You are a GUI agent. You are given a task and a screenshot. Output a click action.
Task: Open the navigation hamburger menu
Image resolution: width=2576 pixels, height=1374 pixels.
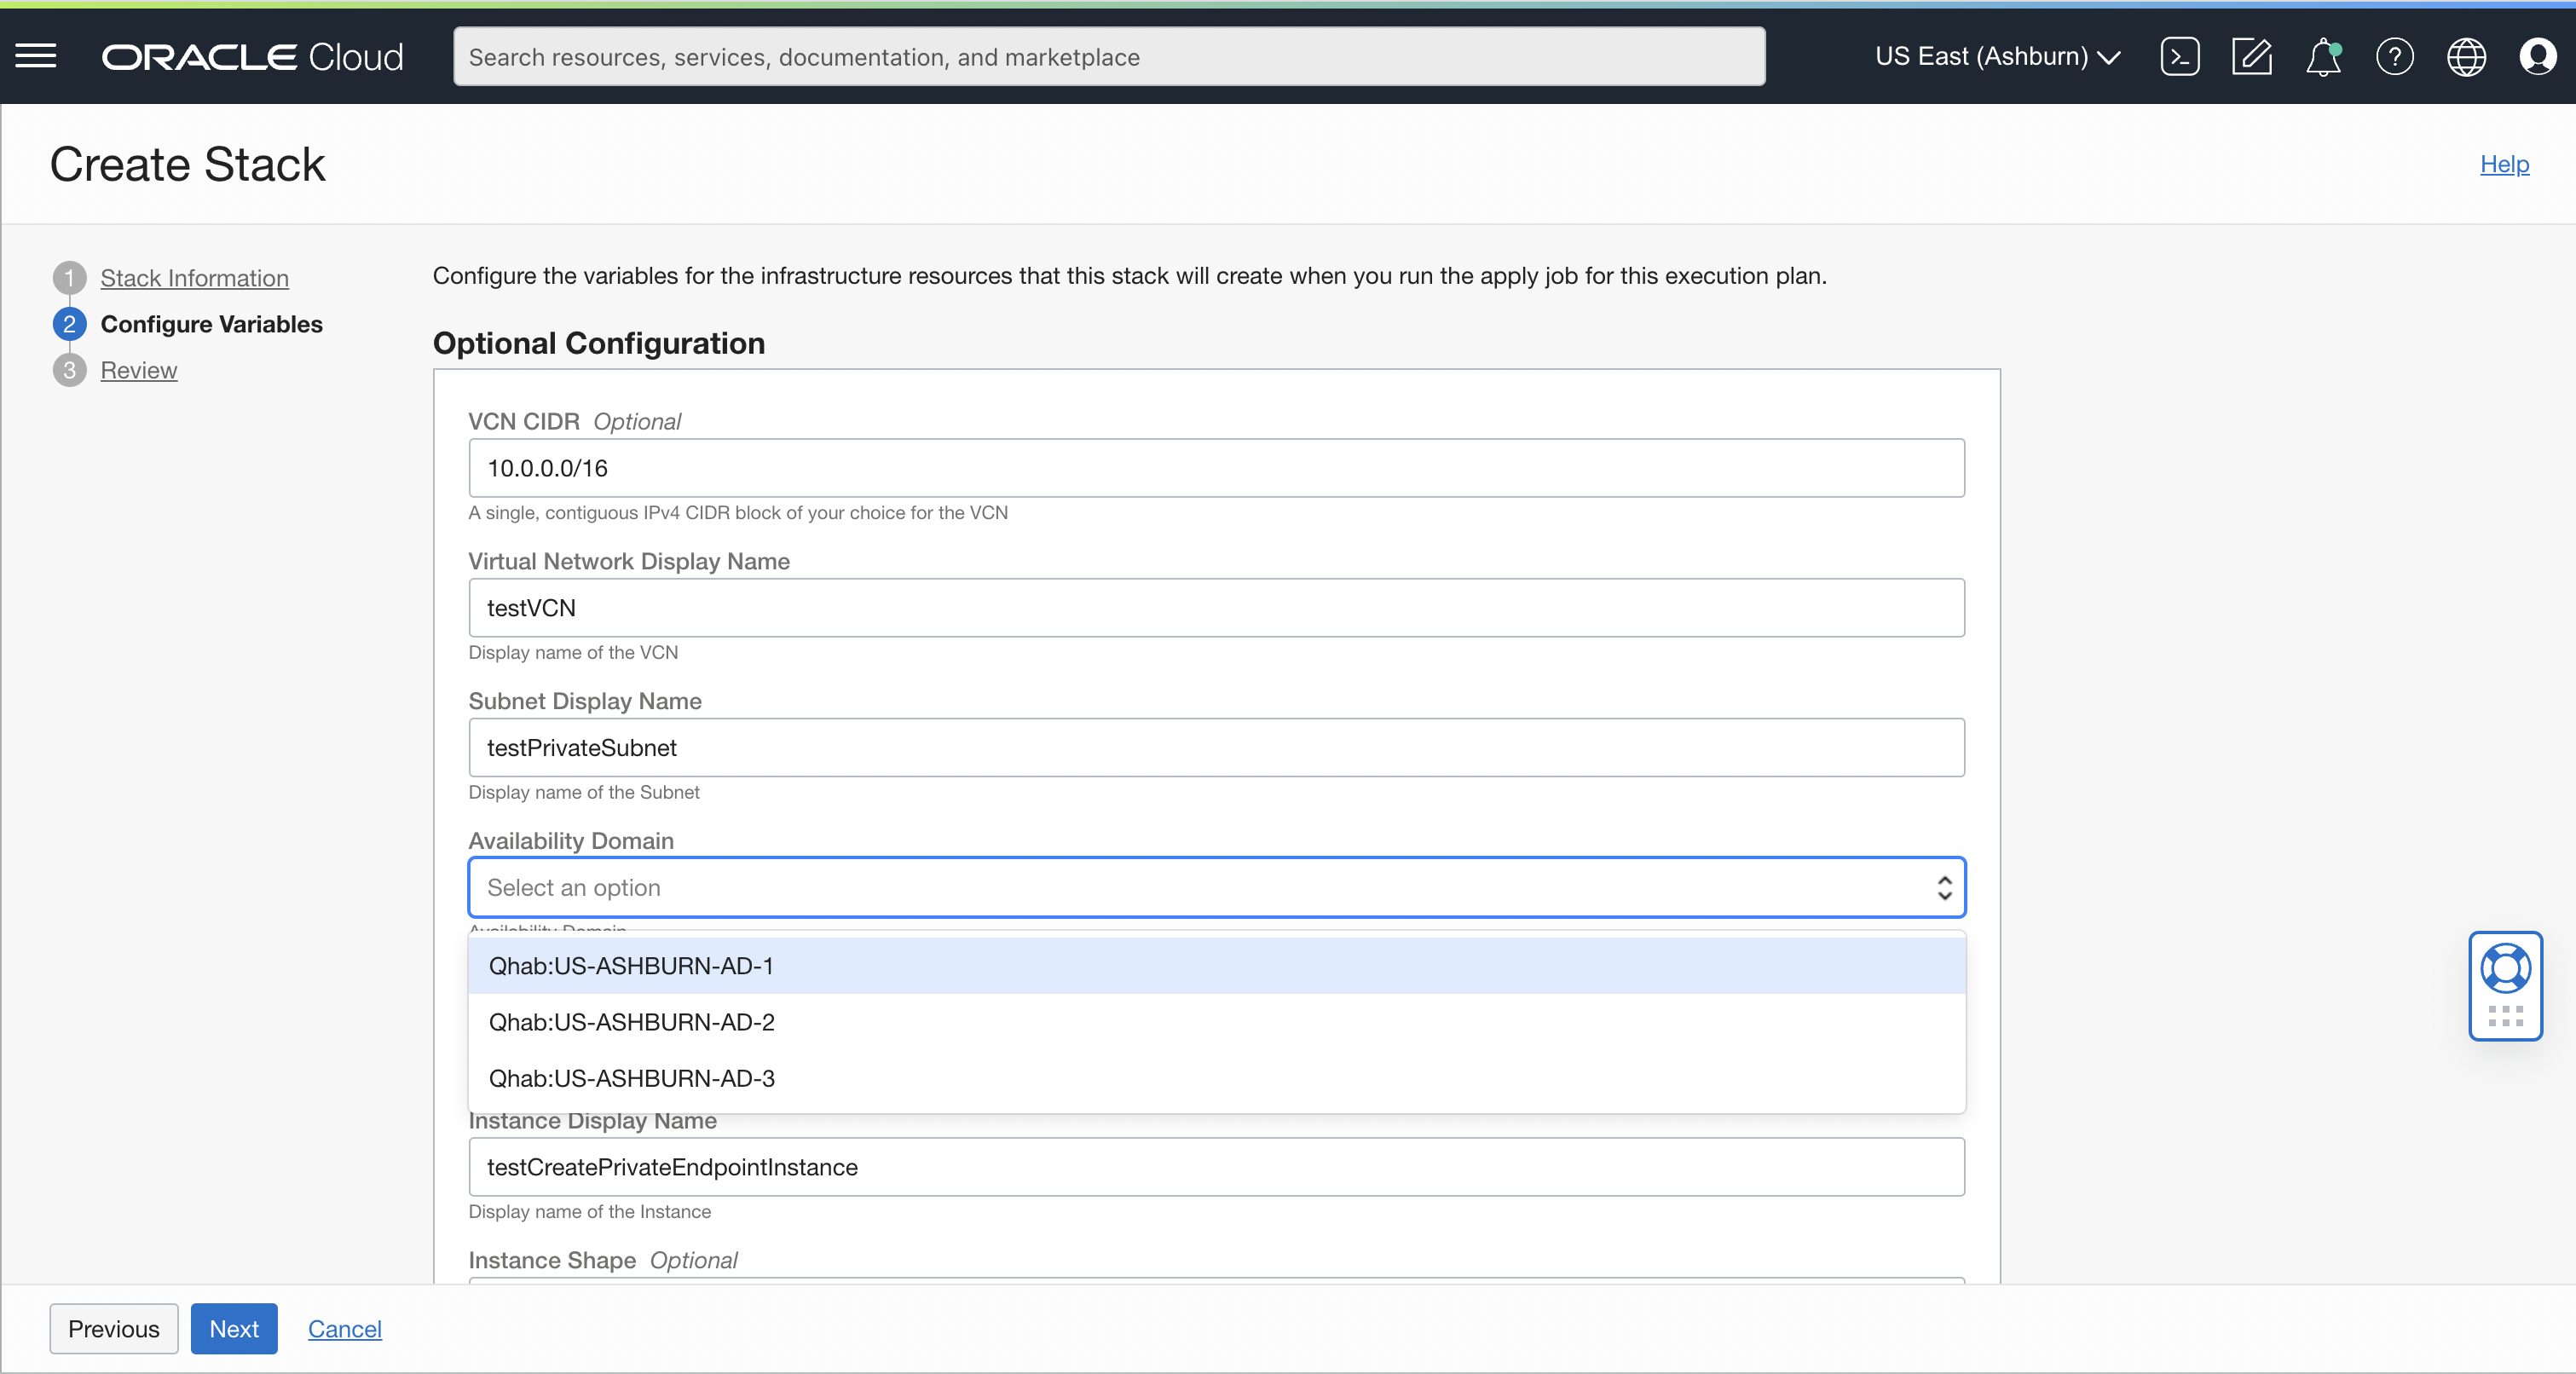(x=36, y=56)
